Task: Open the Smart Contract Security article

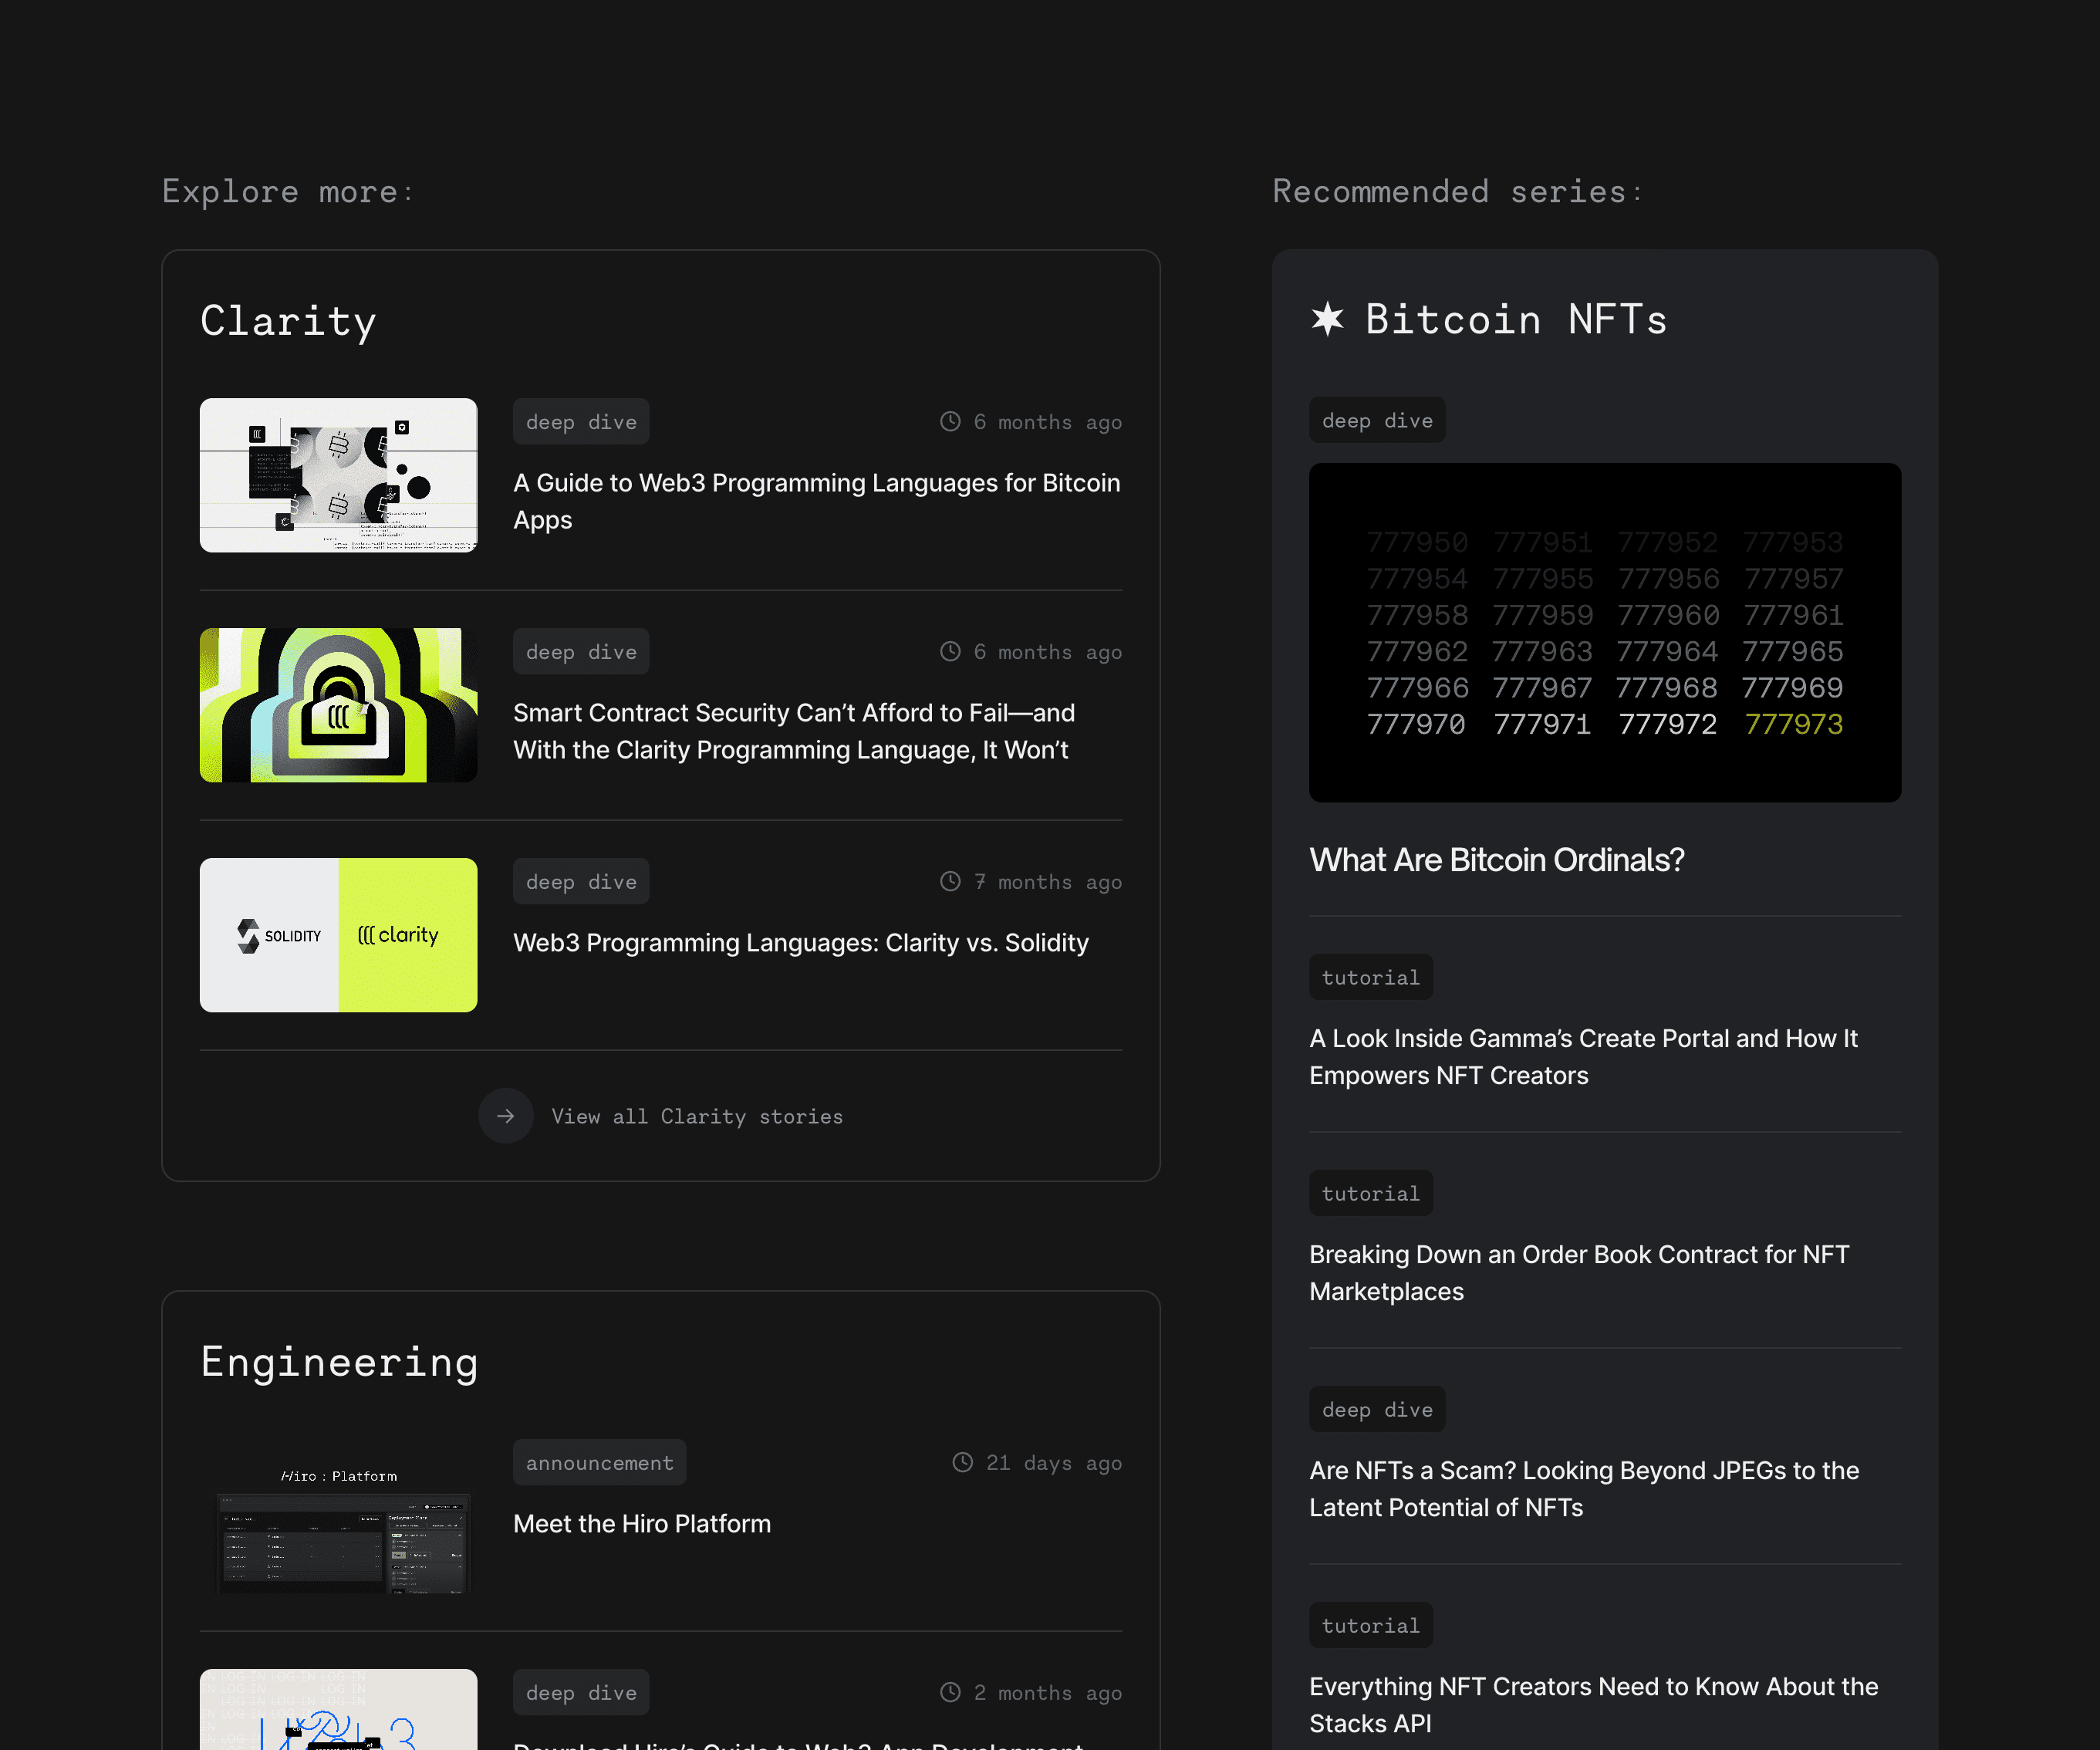Action: click(794, 732)
